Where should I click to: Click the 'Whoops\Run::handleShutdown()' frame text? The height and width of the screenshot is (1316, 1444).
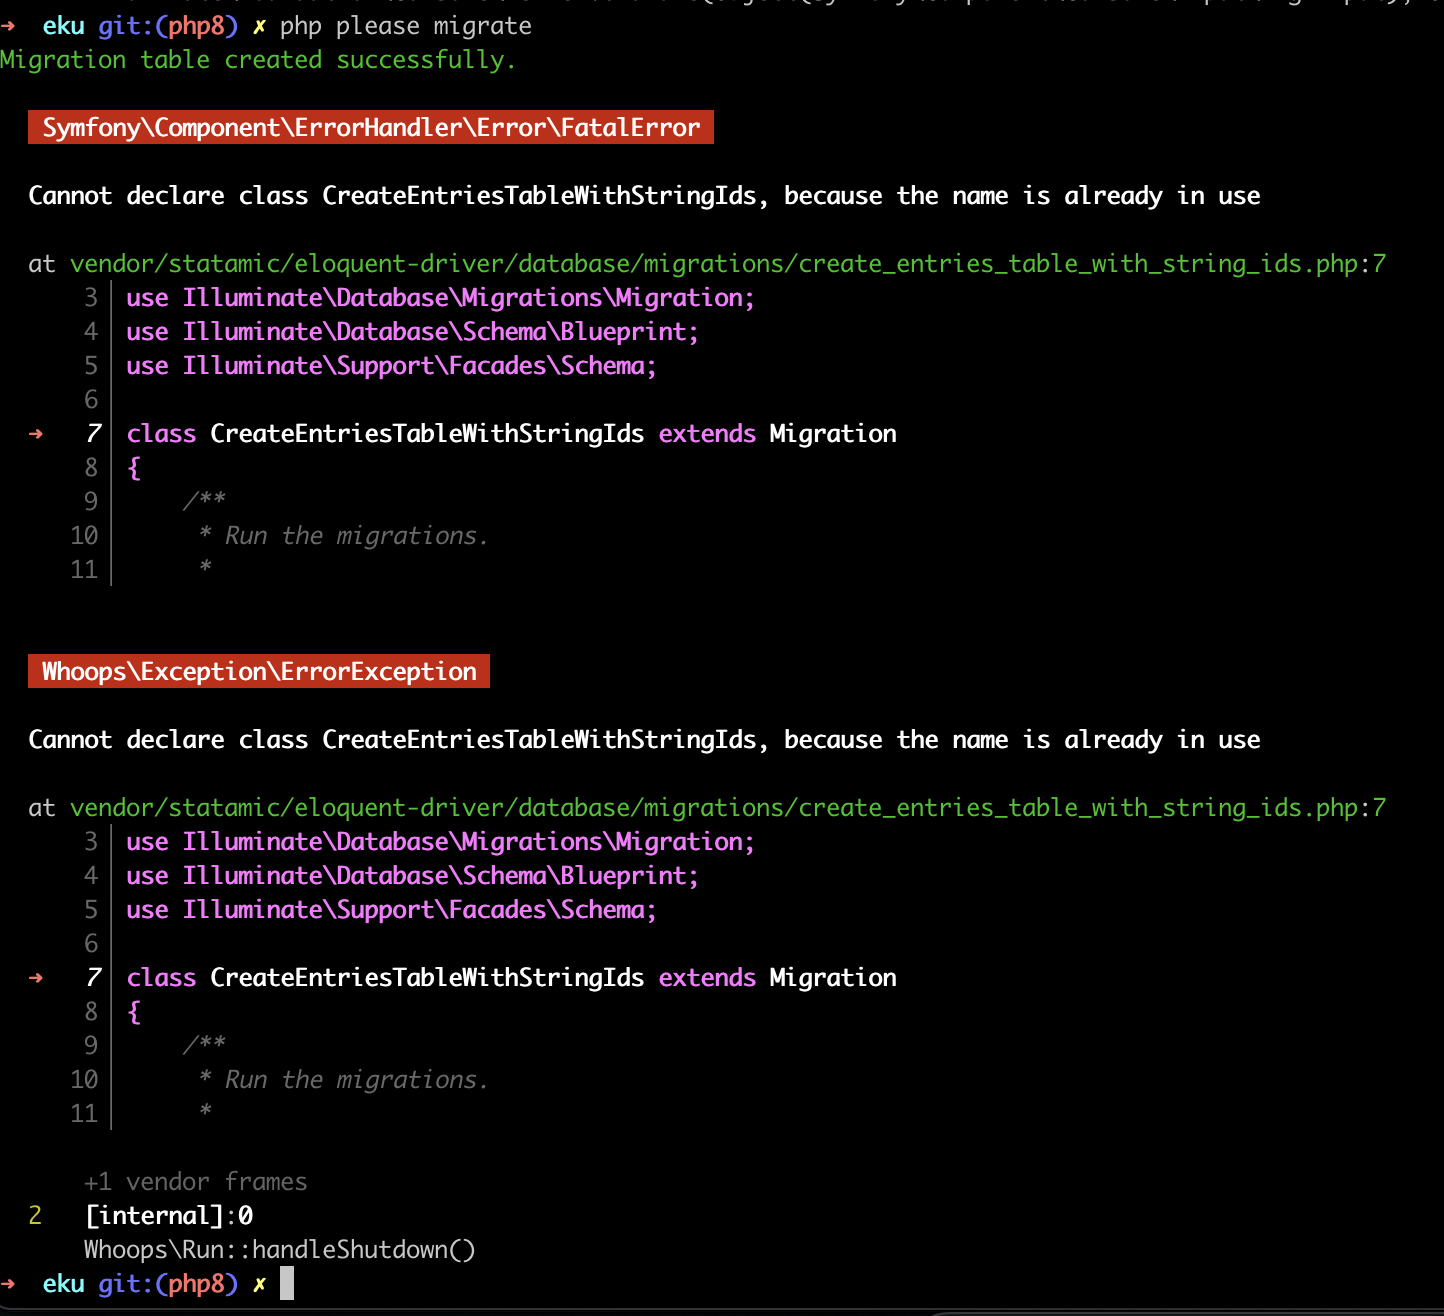[280, 1250]
